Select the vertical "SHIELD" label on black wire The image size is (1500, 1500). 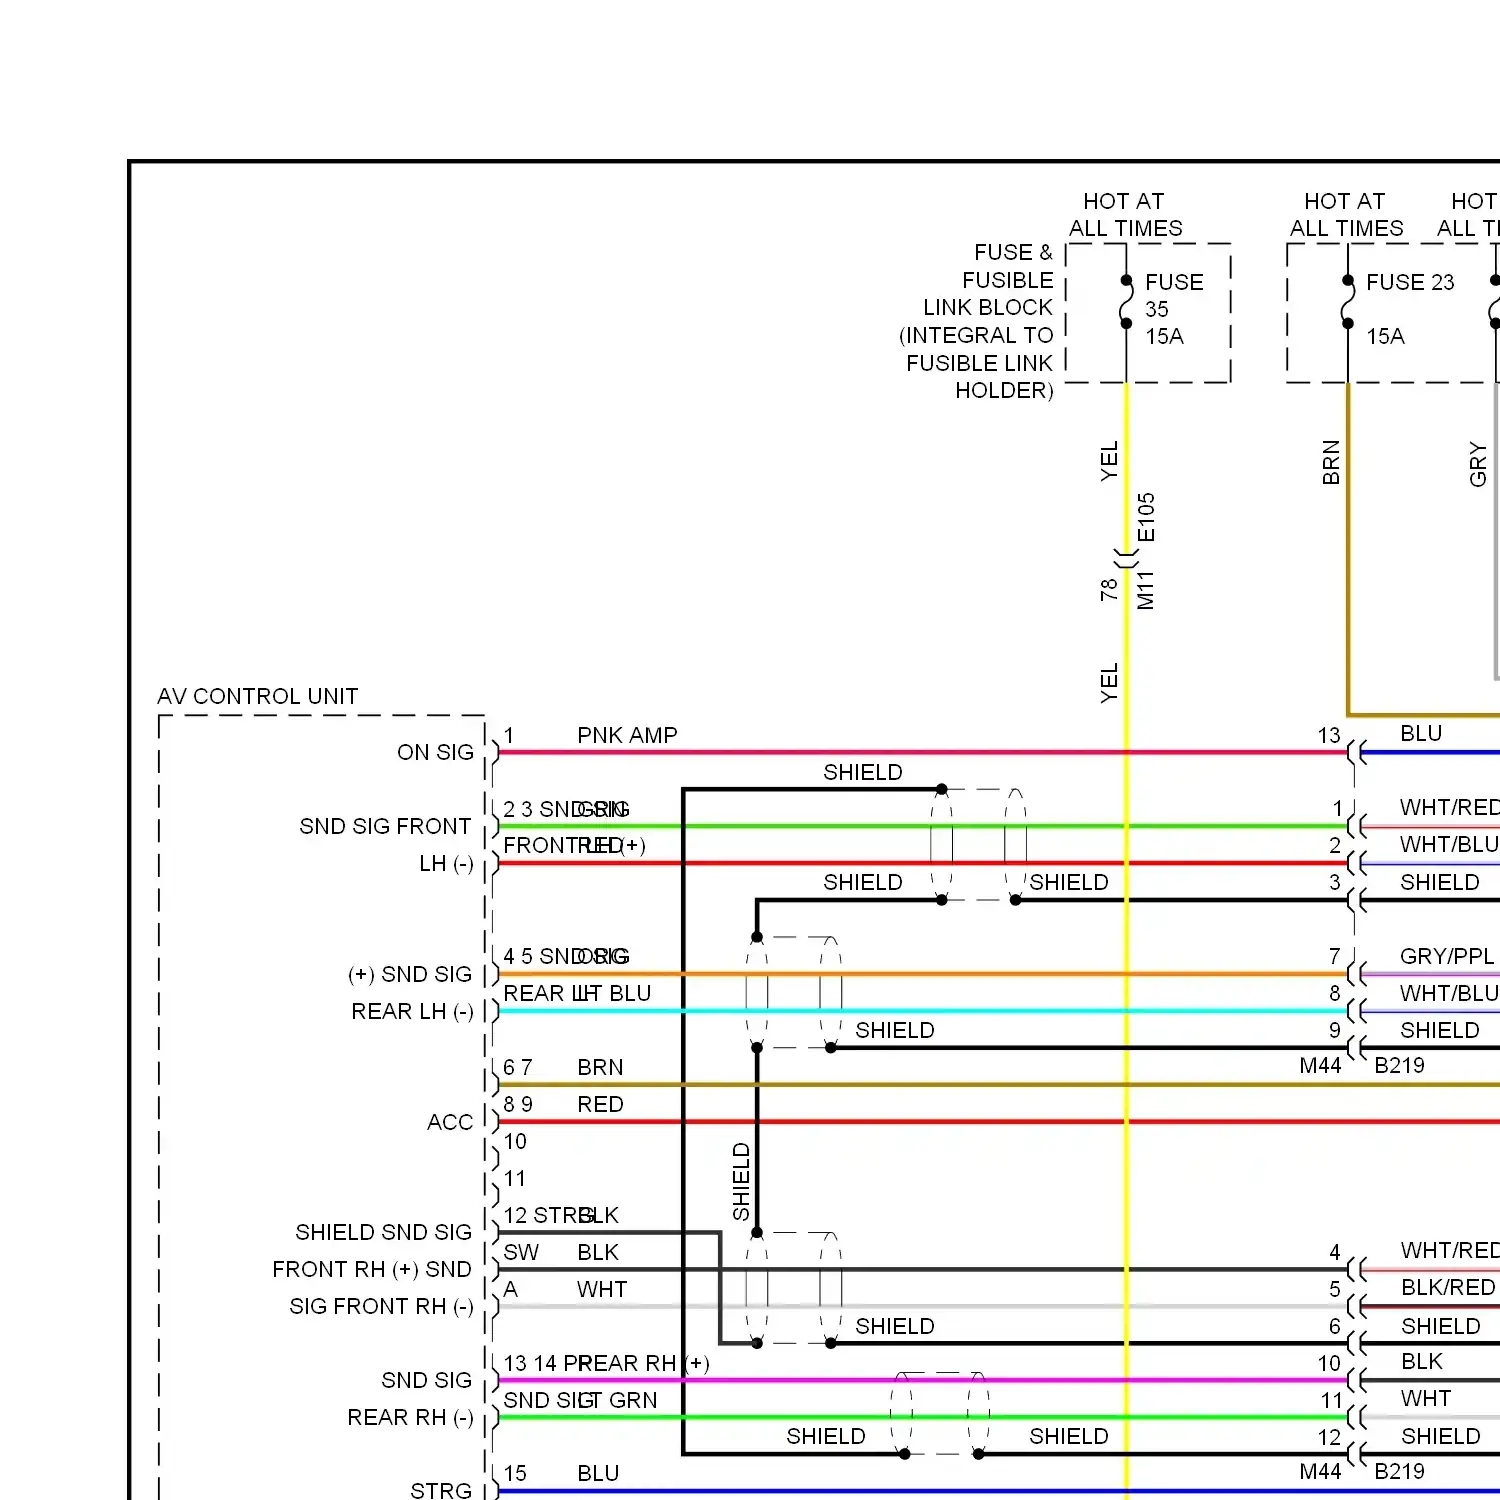click(x=741, y=1181)
